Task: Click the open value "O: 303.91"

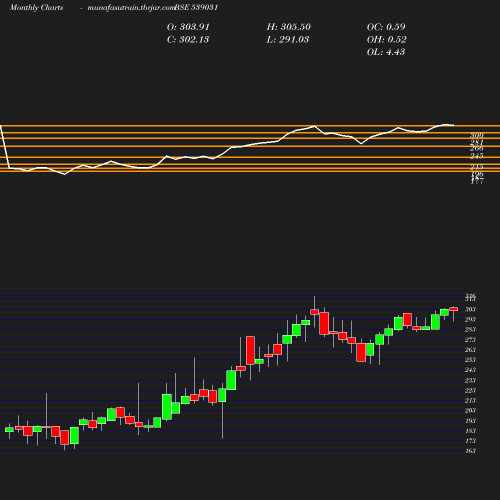Action: pos(188,27)
